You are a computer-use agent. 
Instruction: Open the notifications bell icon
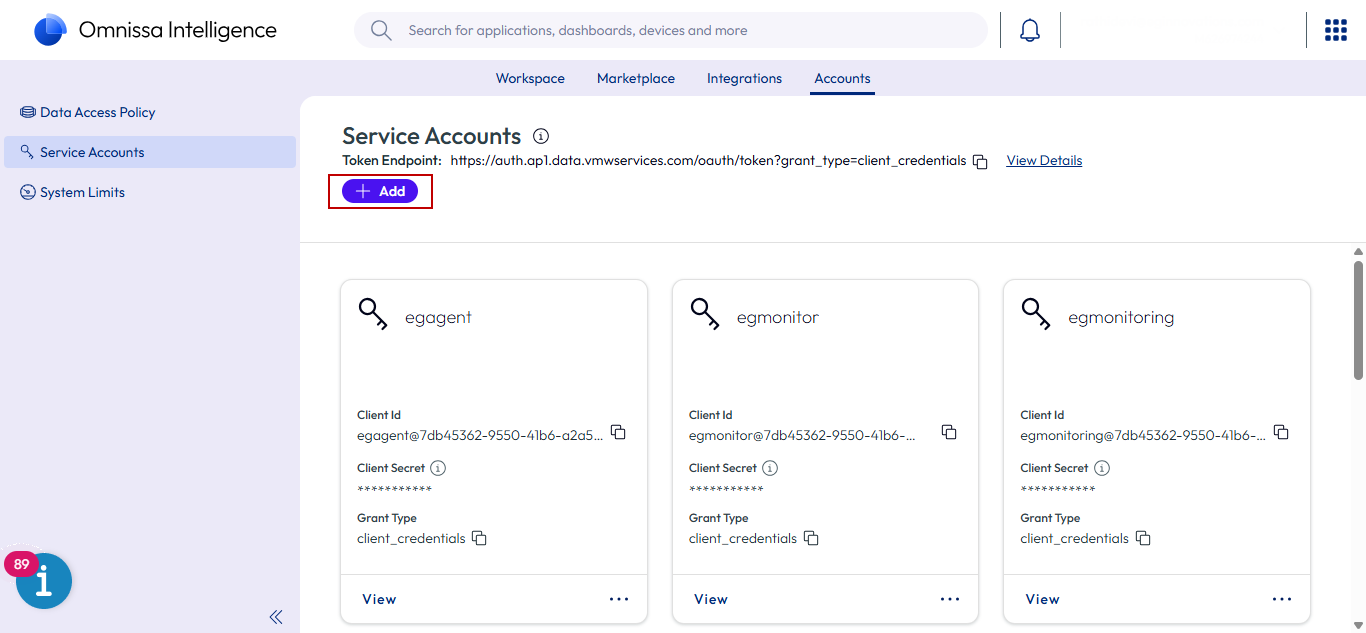pos(1030,30)
